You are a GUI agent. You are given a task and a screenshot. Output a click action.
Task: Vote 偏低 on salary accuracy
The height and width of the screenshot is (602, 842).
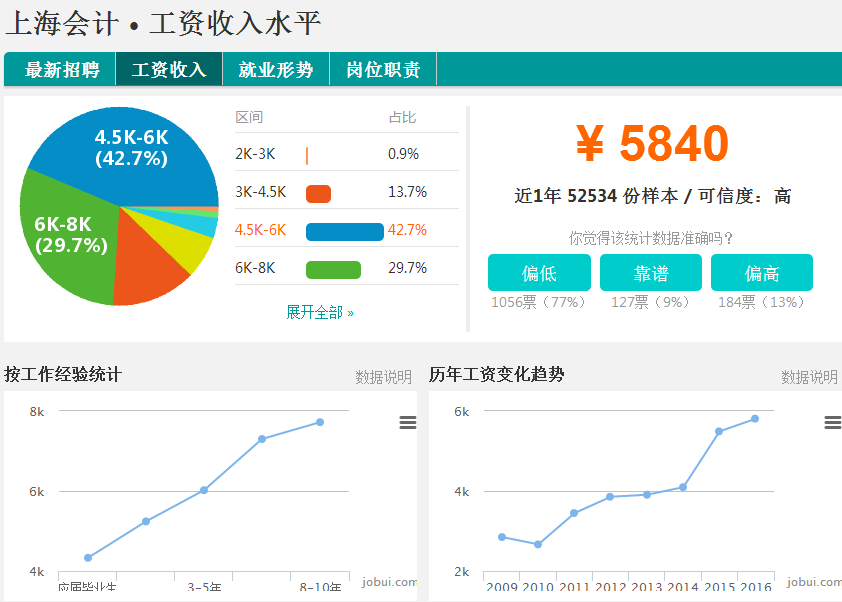539,273
